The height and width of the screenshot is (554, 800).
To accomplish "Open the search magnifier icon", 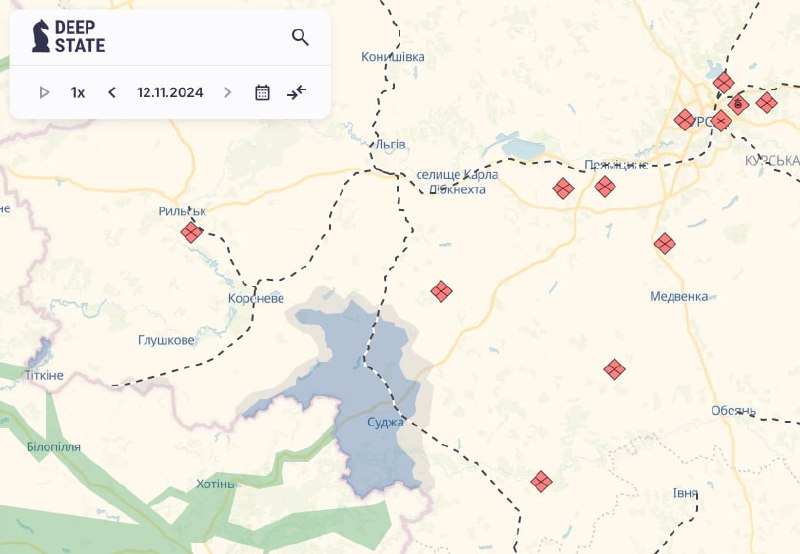I will [x=300, y=37].
